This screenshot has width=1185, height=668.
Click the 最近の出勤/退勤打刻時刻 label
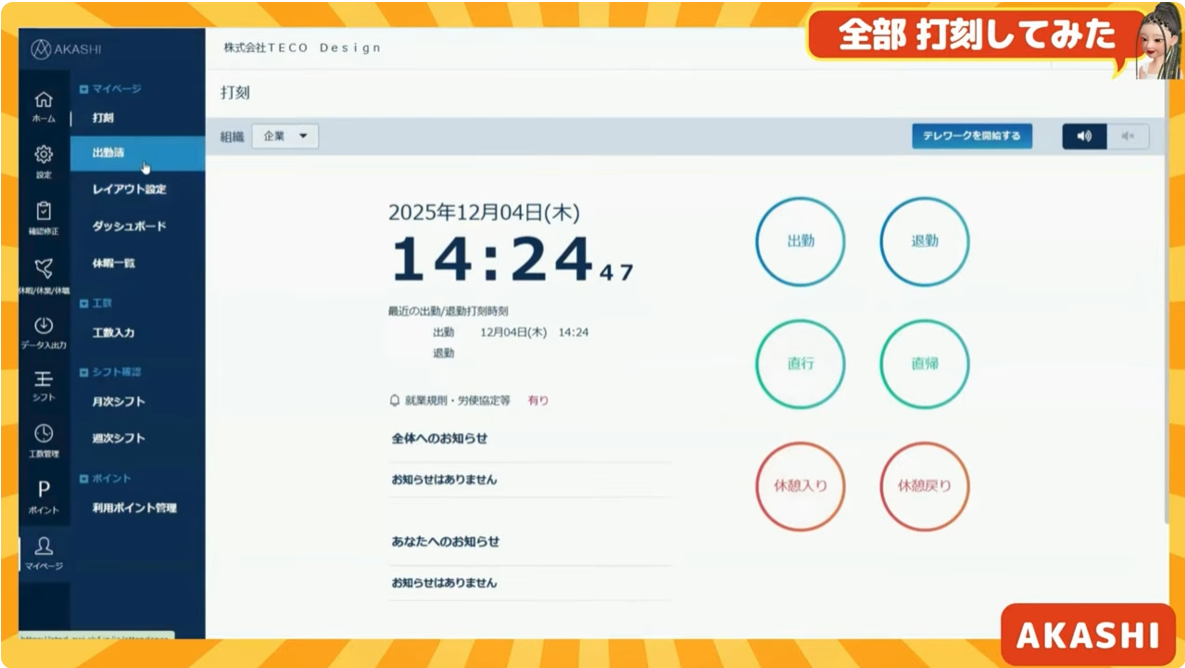(448, 311)
